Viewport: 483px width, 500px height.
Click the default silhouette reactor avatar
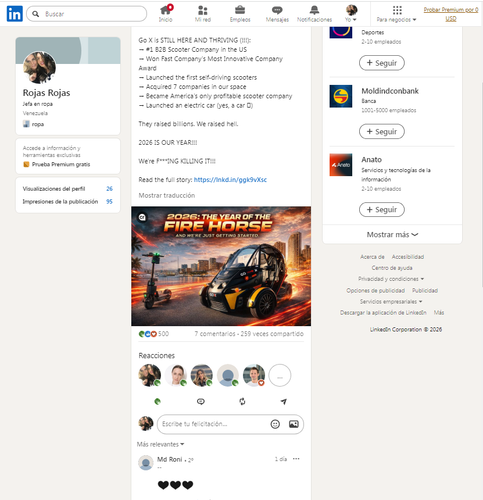pos(228,375)
